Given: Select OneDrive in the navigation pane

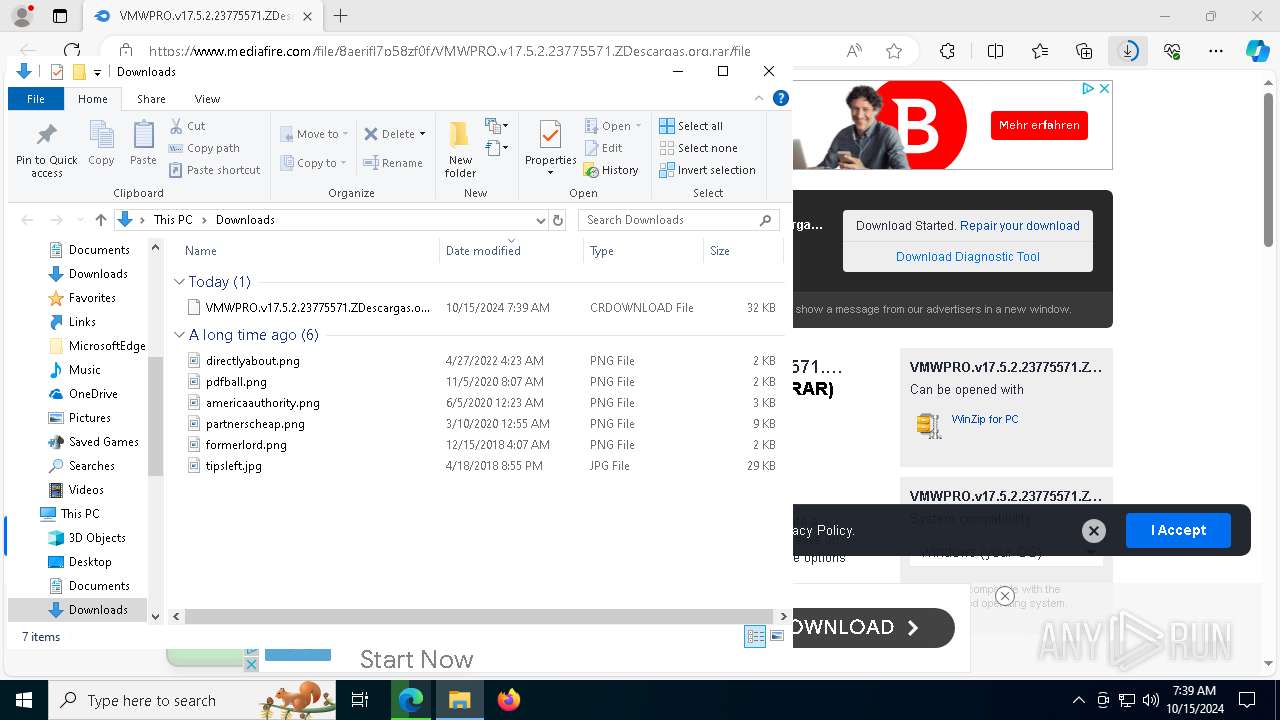Looking at the screenshot, I should click(93, 394).
